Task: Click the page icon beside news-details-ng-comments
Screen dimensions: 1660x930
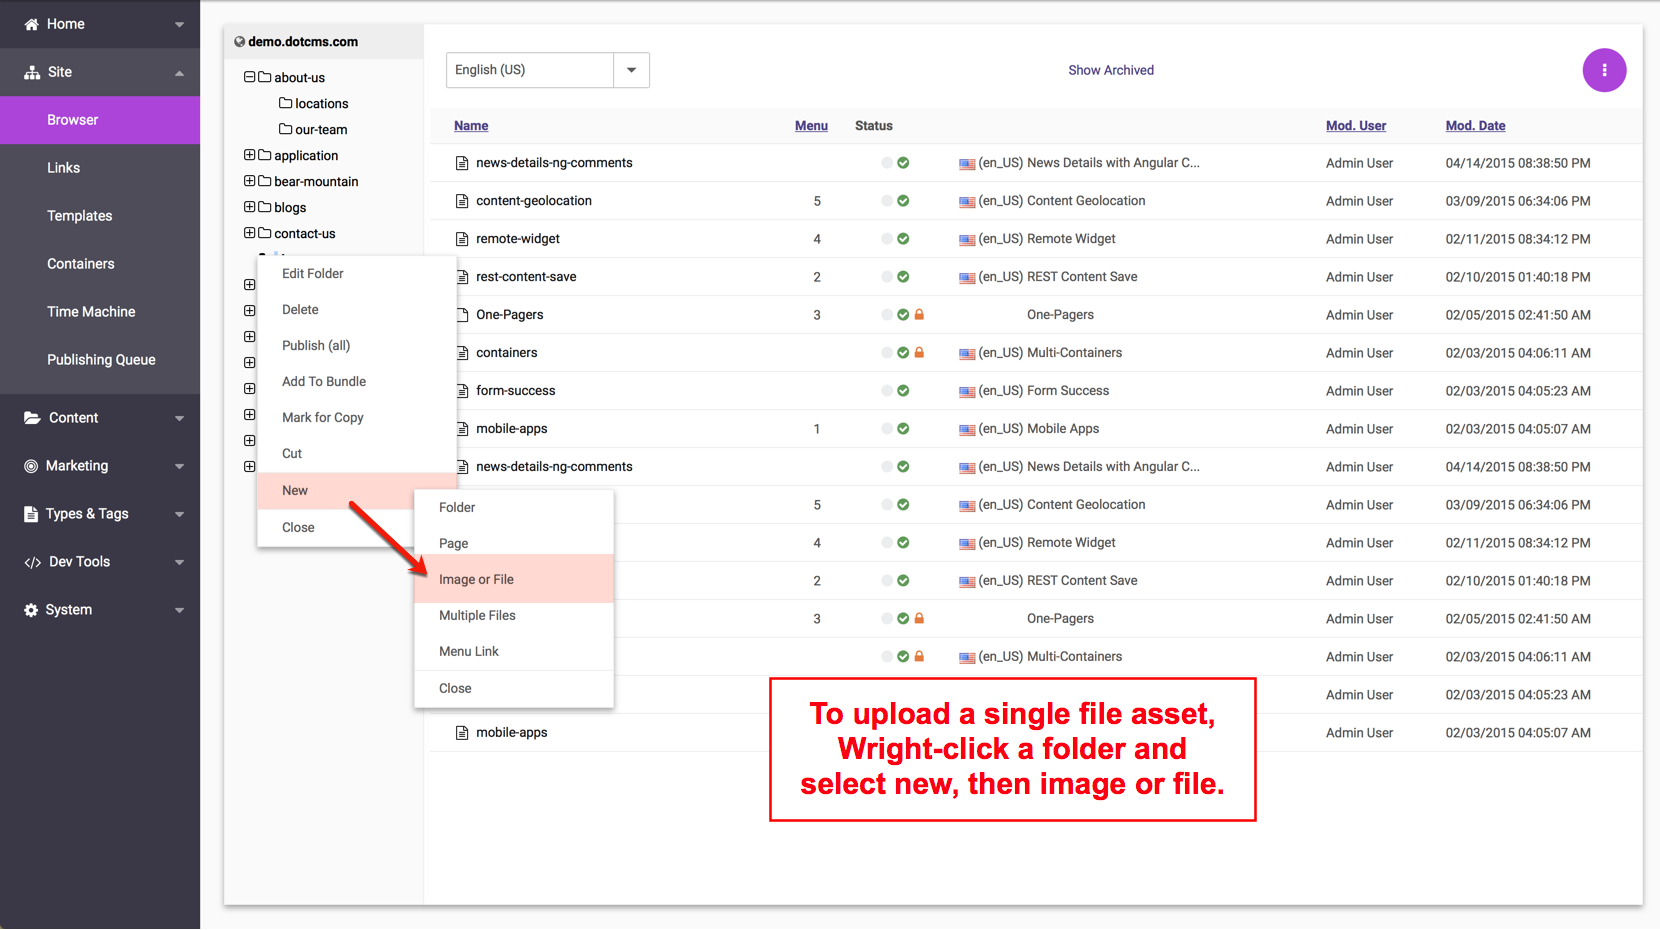Action: click(462, 163)
